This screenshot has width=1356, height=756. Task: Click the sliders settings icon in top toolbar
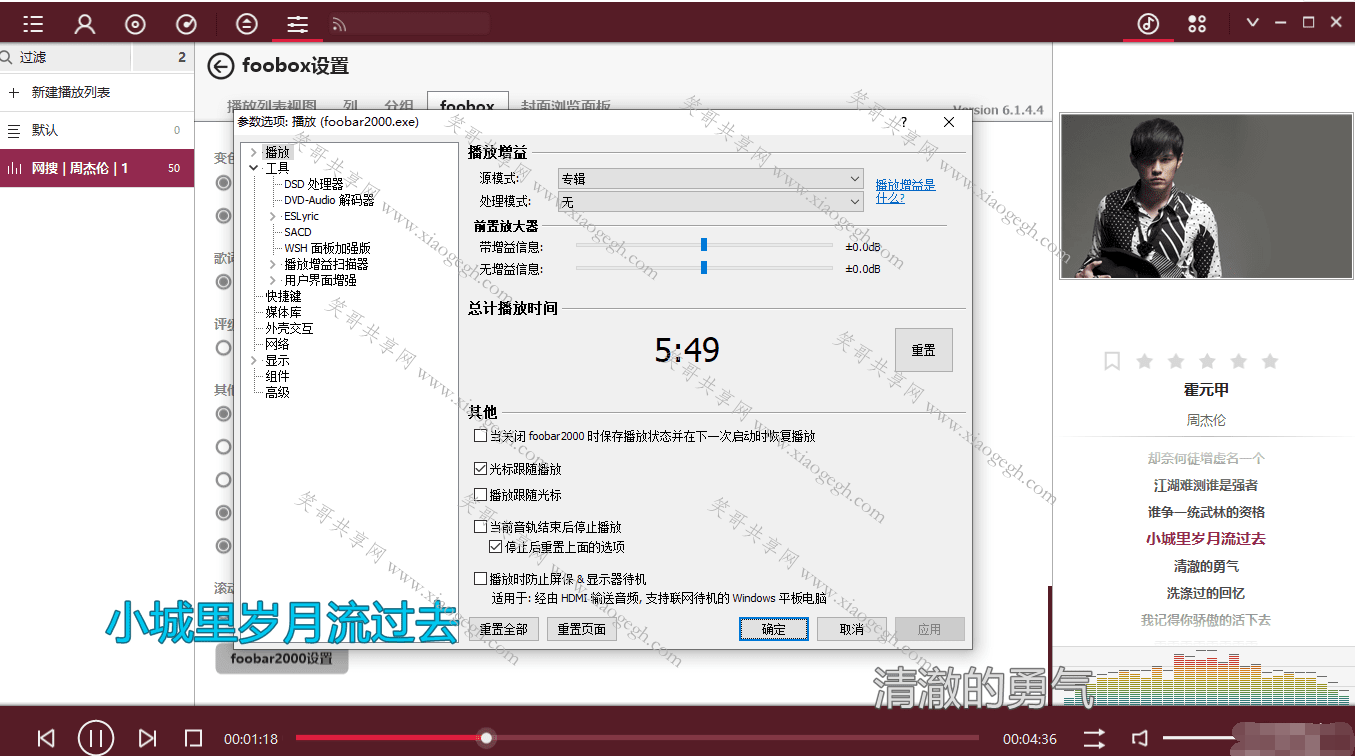(x=297, y=24)
